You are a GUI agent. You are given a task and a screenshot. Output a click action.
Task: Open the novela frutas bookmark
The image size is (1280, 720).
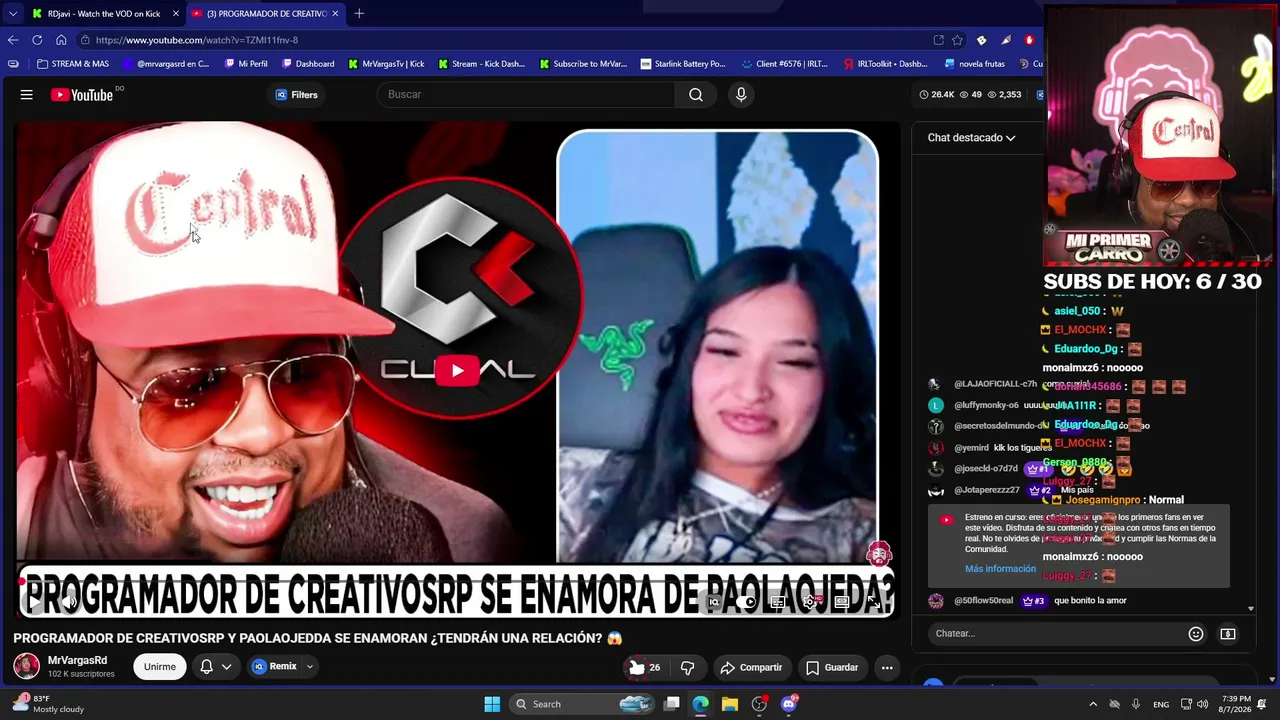tap(974, 64)
